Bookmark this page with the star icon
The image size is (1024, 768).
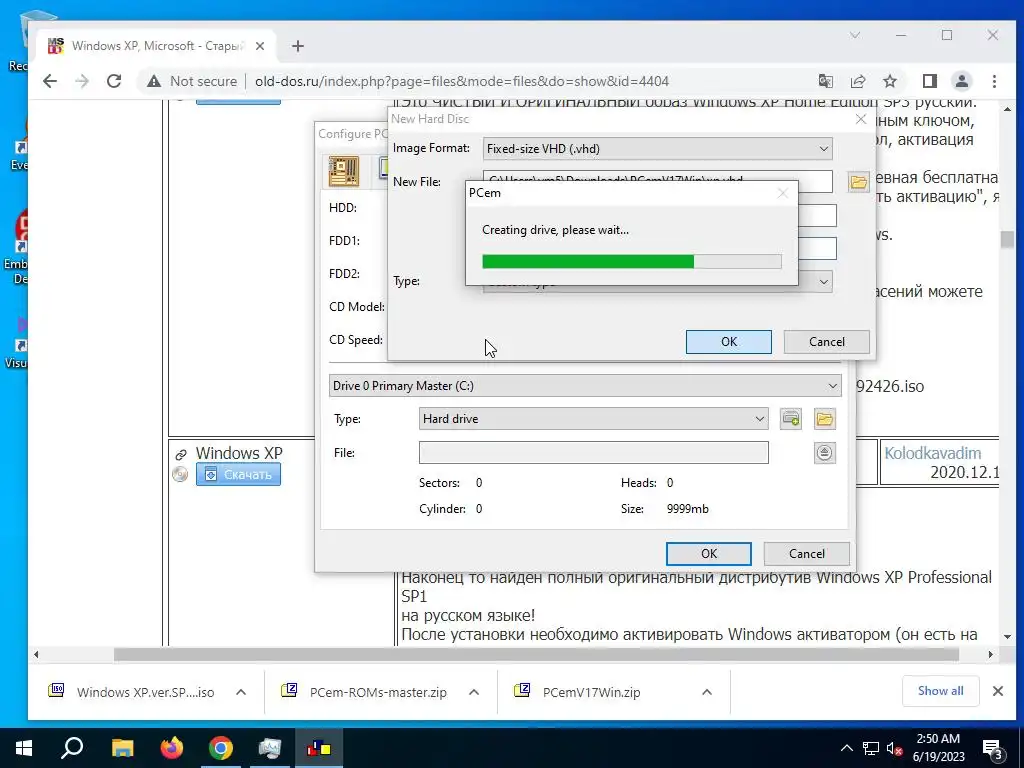(x=889, y=81)
